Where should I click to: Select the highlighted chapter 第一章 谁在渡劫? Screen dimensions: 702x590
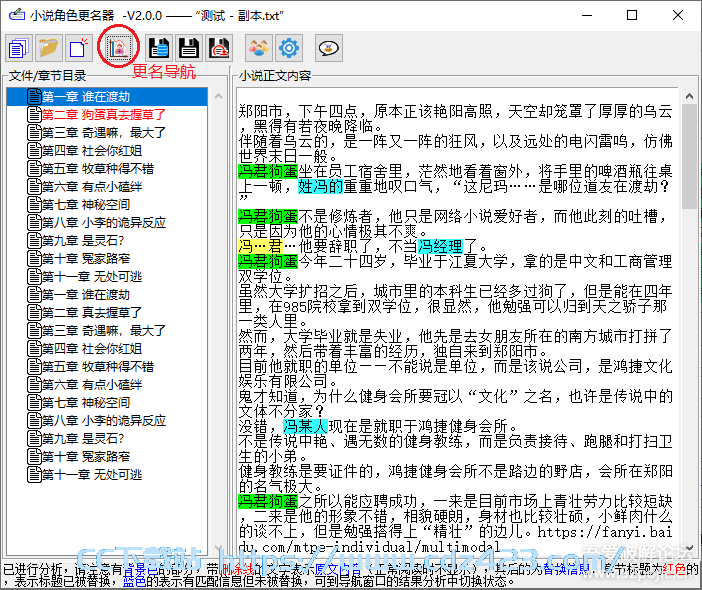point(107,97)
